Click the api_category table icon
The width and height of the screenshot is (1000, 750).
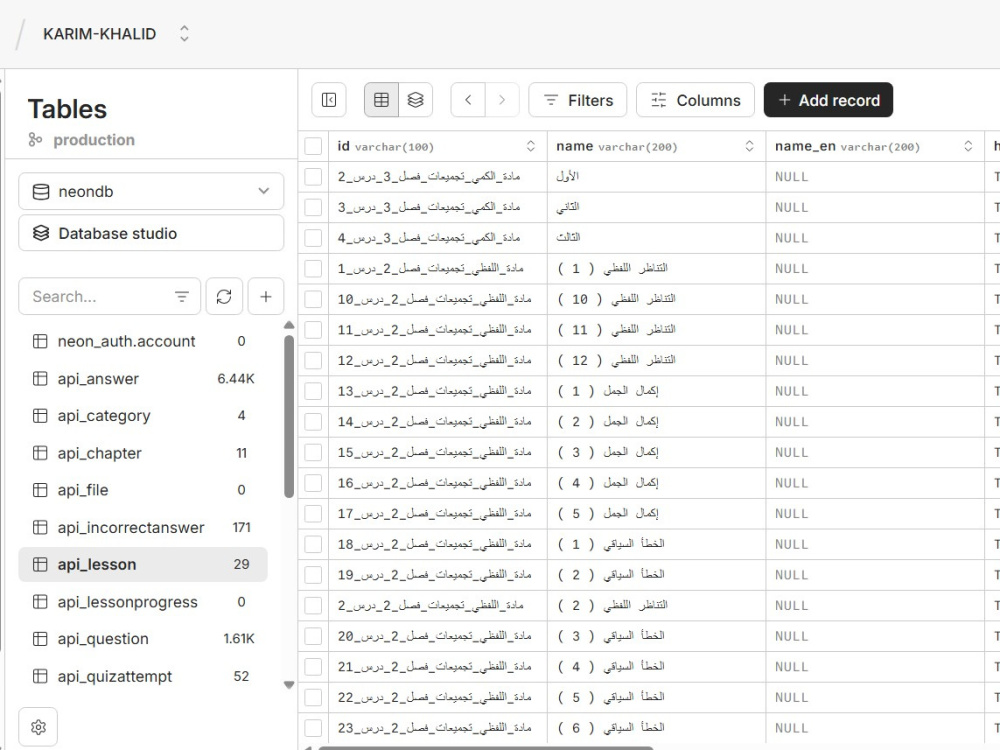[x=40, y=416]
